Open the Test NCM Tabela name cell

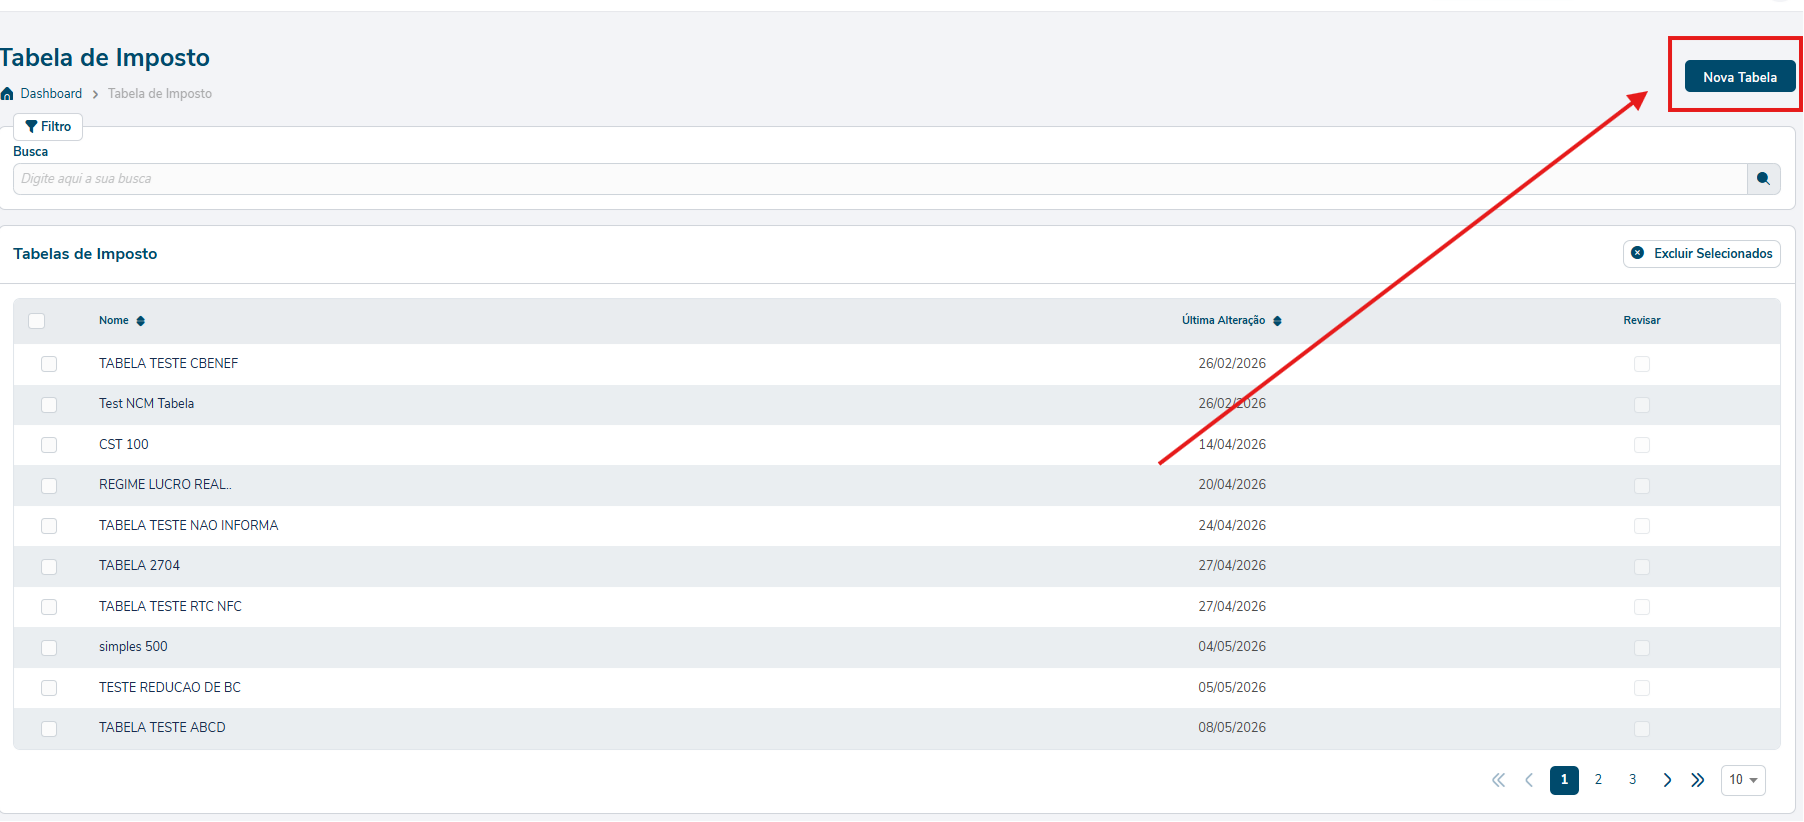(x=146, y=404)
